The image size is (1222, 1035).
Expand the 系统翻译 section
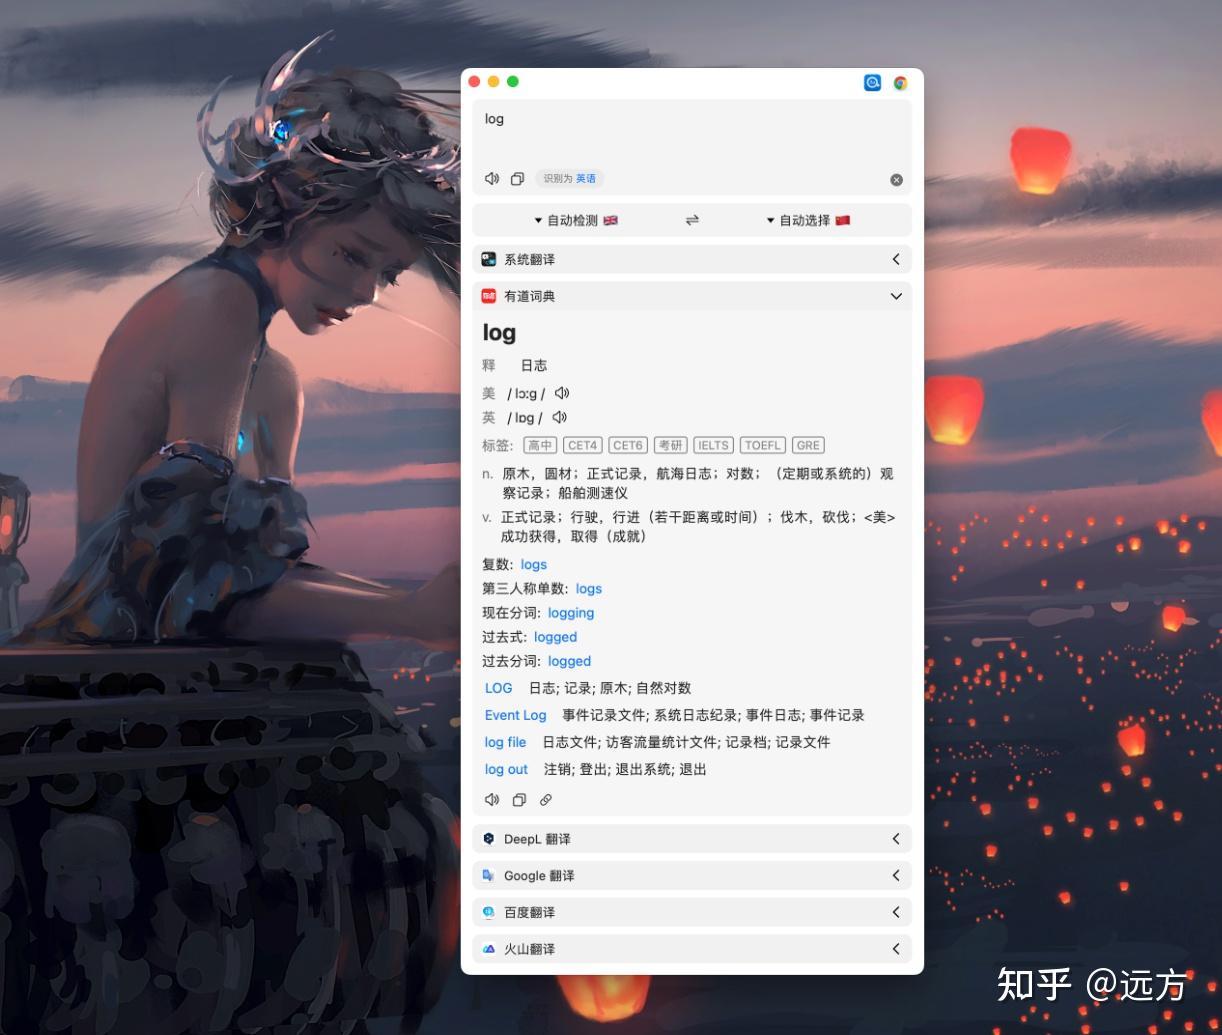point(896,258)
